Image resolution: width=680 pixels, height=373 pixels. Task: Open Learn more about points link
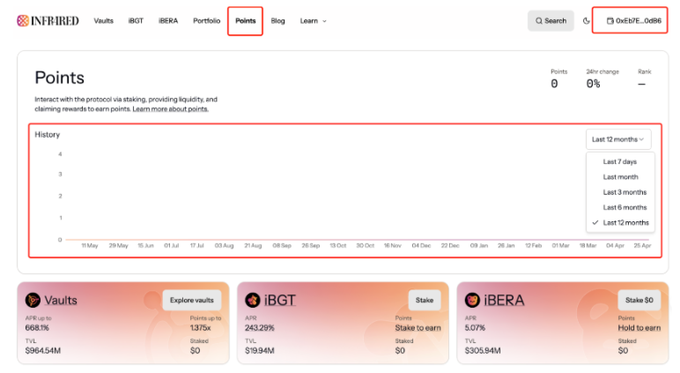point(170,109)
